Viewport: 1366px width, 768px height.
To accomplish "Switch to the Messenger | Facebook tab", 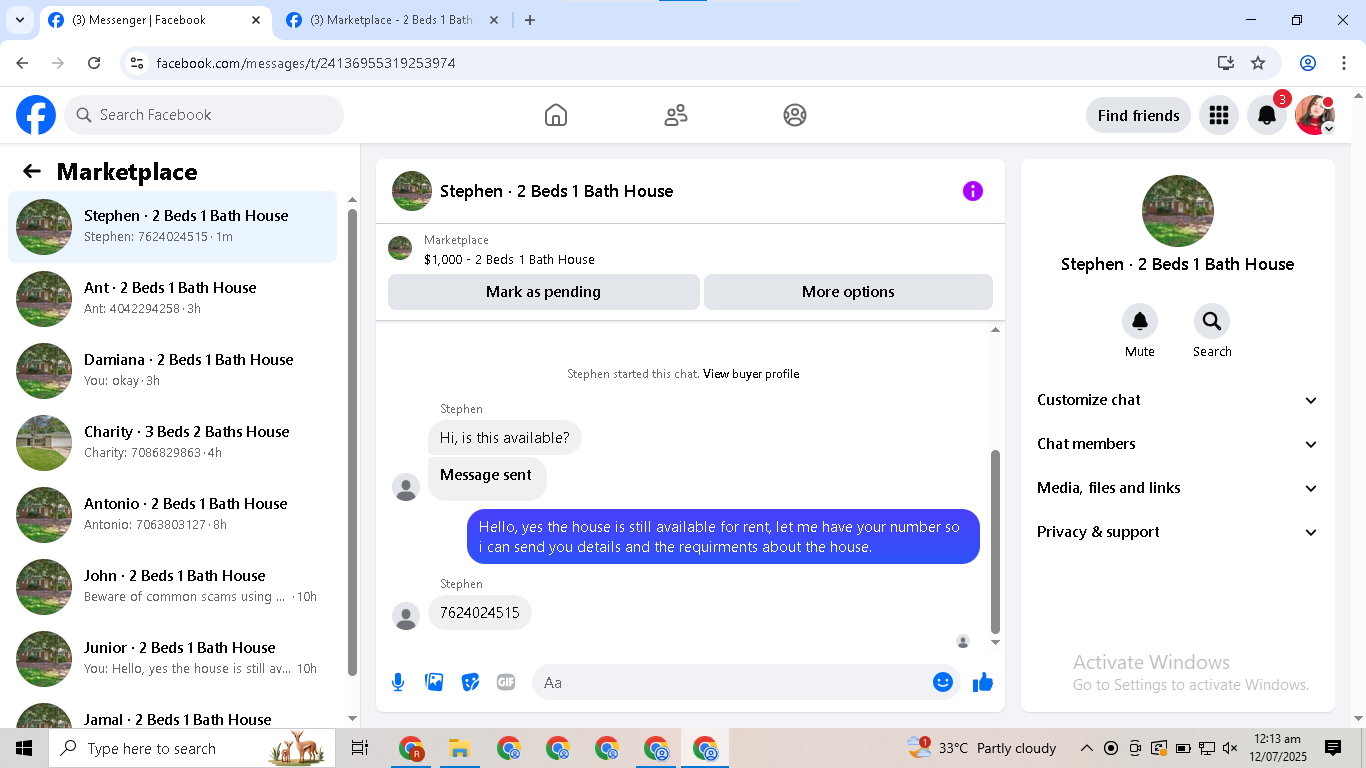I will coord(155,20).
